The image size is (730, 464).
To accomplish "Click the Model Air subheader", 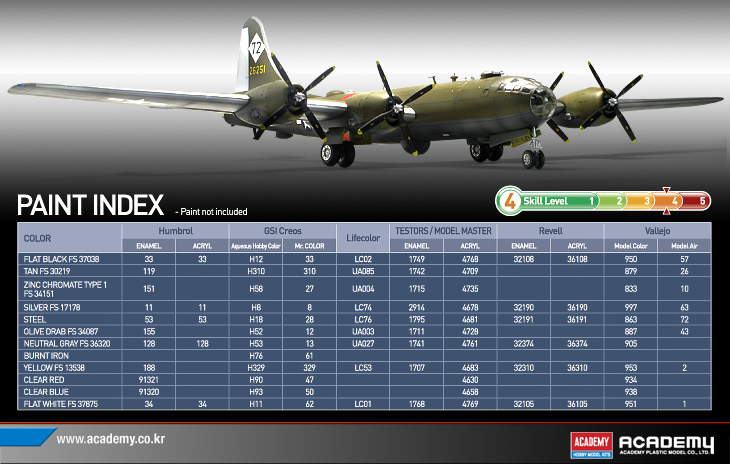I will pyautogui.click(x=684, y=246).
